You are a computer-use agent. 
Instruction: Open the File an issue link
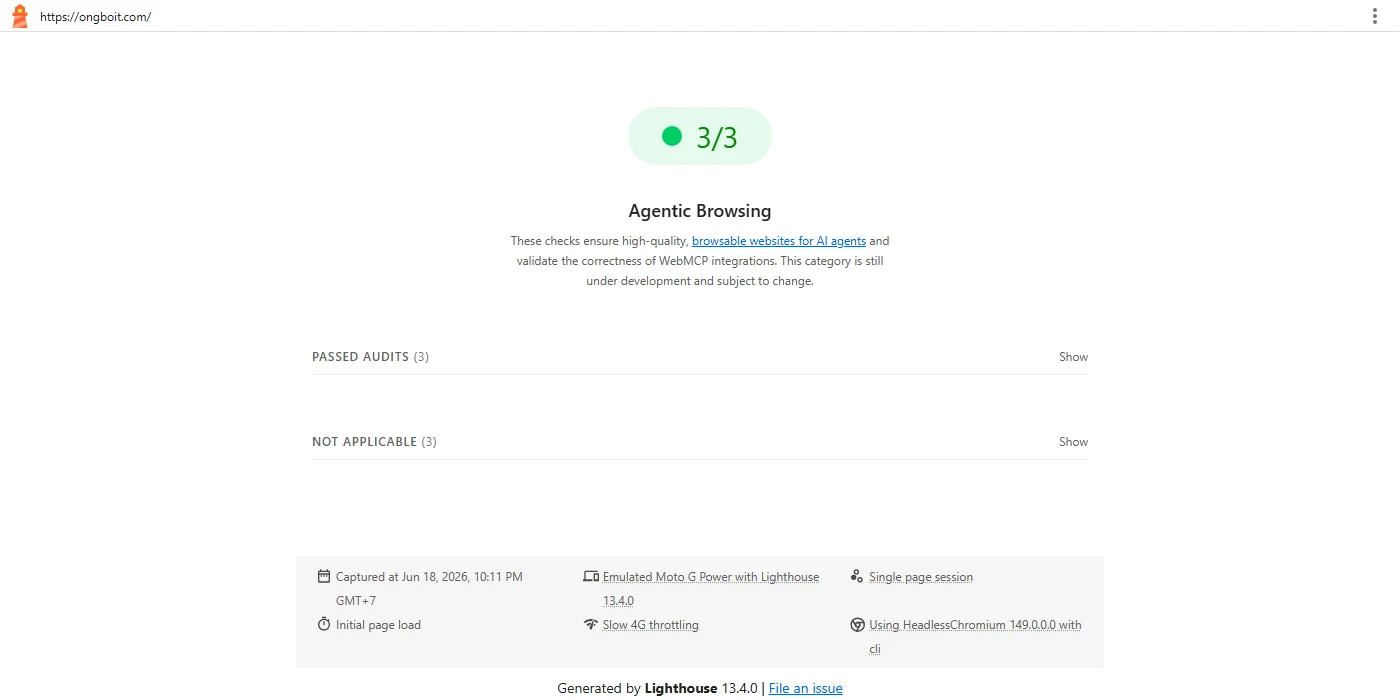805,688
